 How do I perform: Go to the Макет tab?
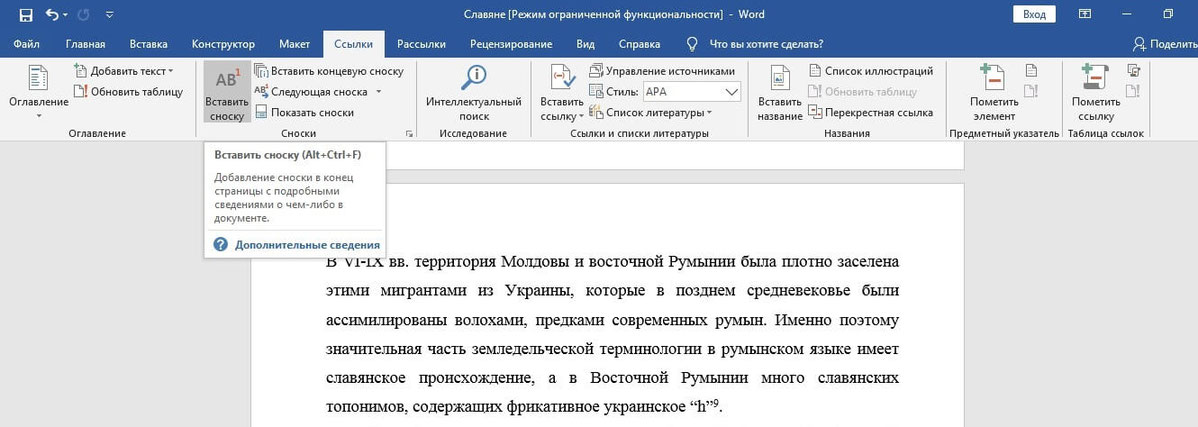(x=294, y=44)
